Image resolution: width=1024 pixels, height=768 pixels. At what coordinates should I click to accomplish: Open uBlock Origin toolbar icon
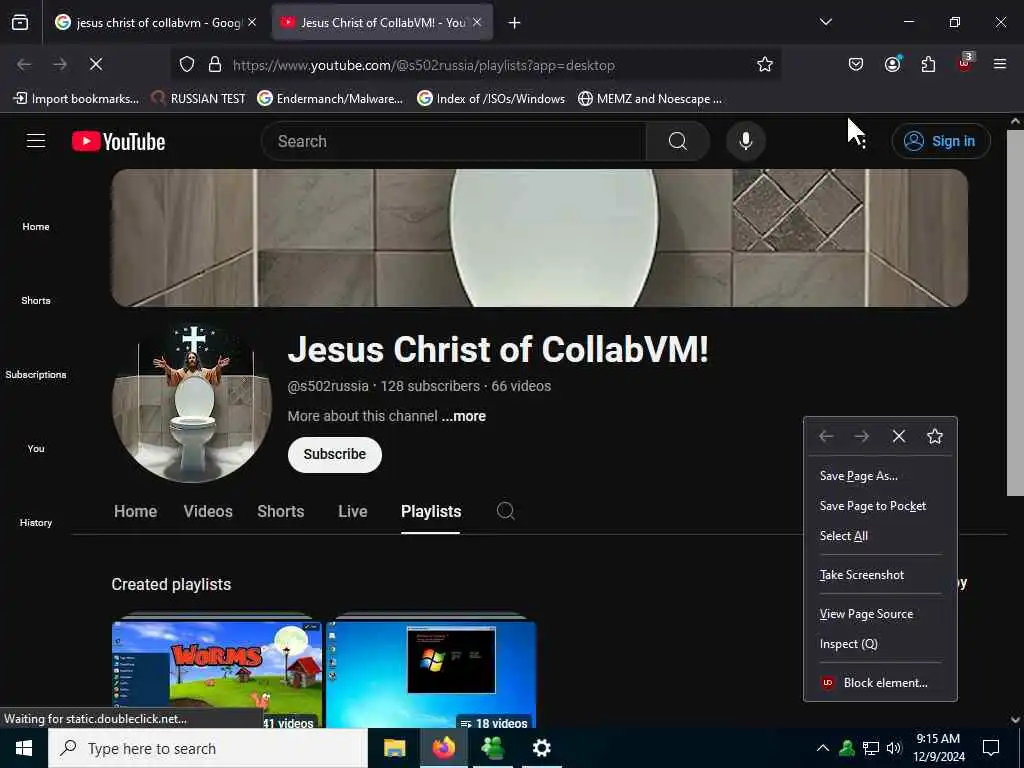click(965, 63)
